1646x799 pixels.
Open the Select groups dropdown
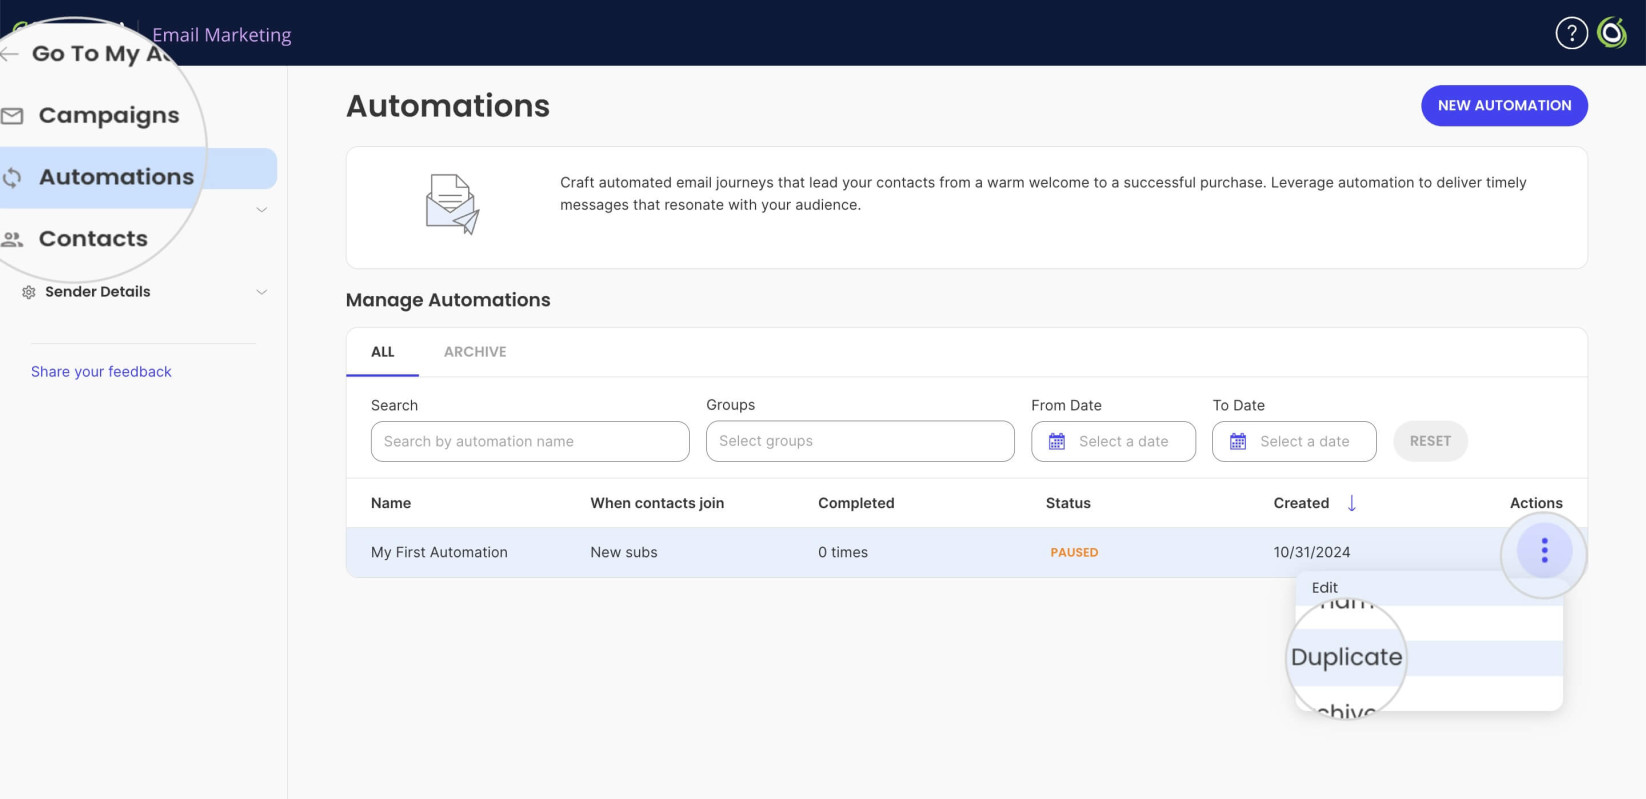pyautogui.click(x=860, y=441)
